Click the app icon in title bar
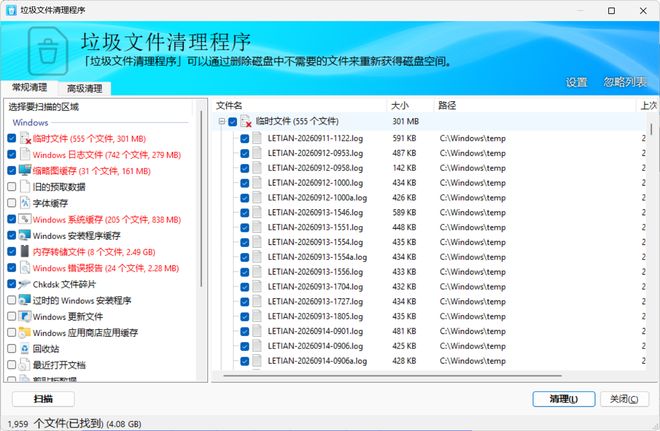 tap(11, 11)
